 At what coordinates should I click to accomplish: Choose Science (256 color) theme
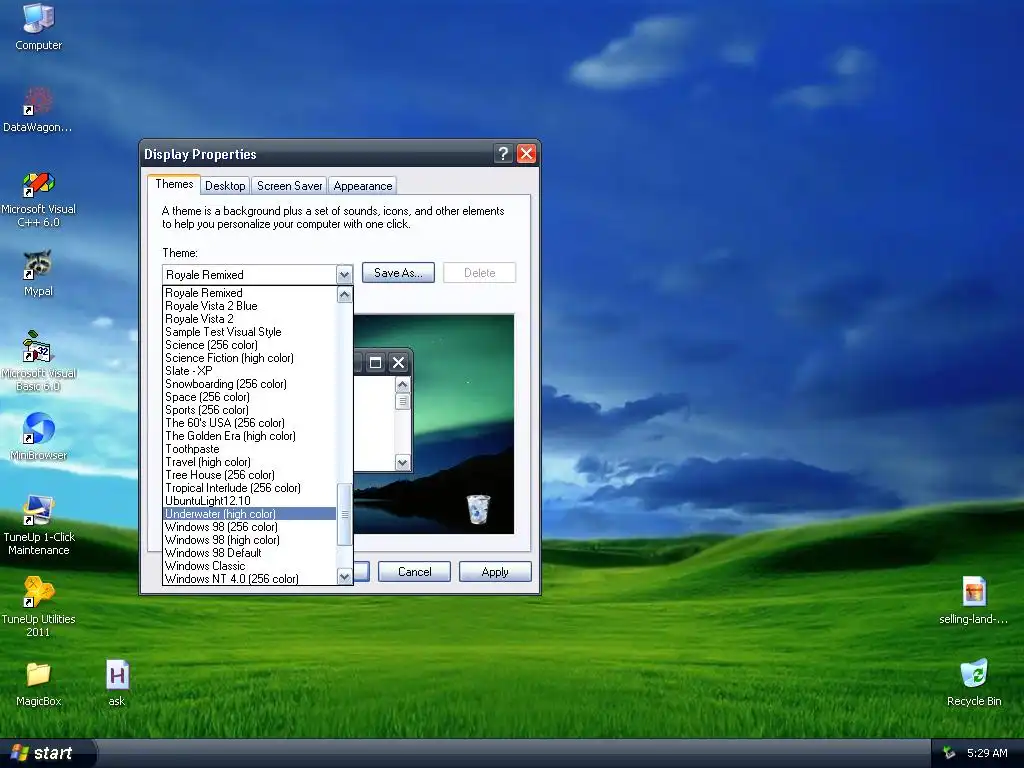click(x=249, y=345)
